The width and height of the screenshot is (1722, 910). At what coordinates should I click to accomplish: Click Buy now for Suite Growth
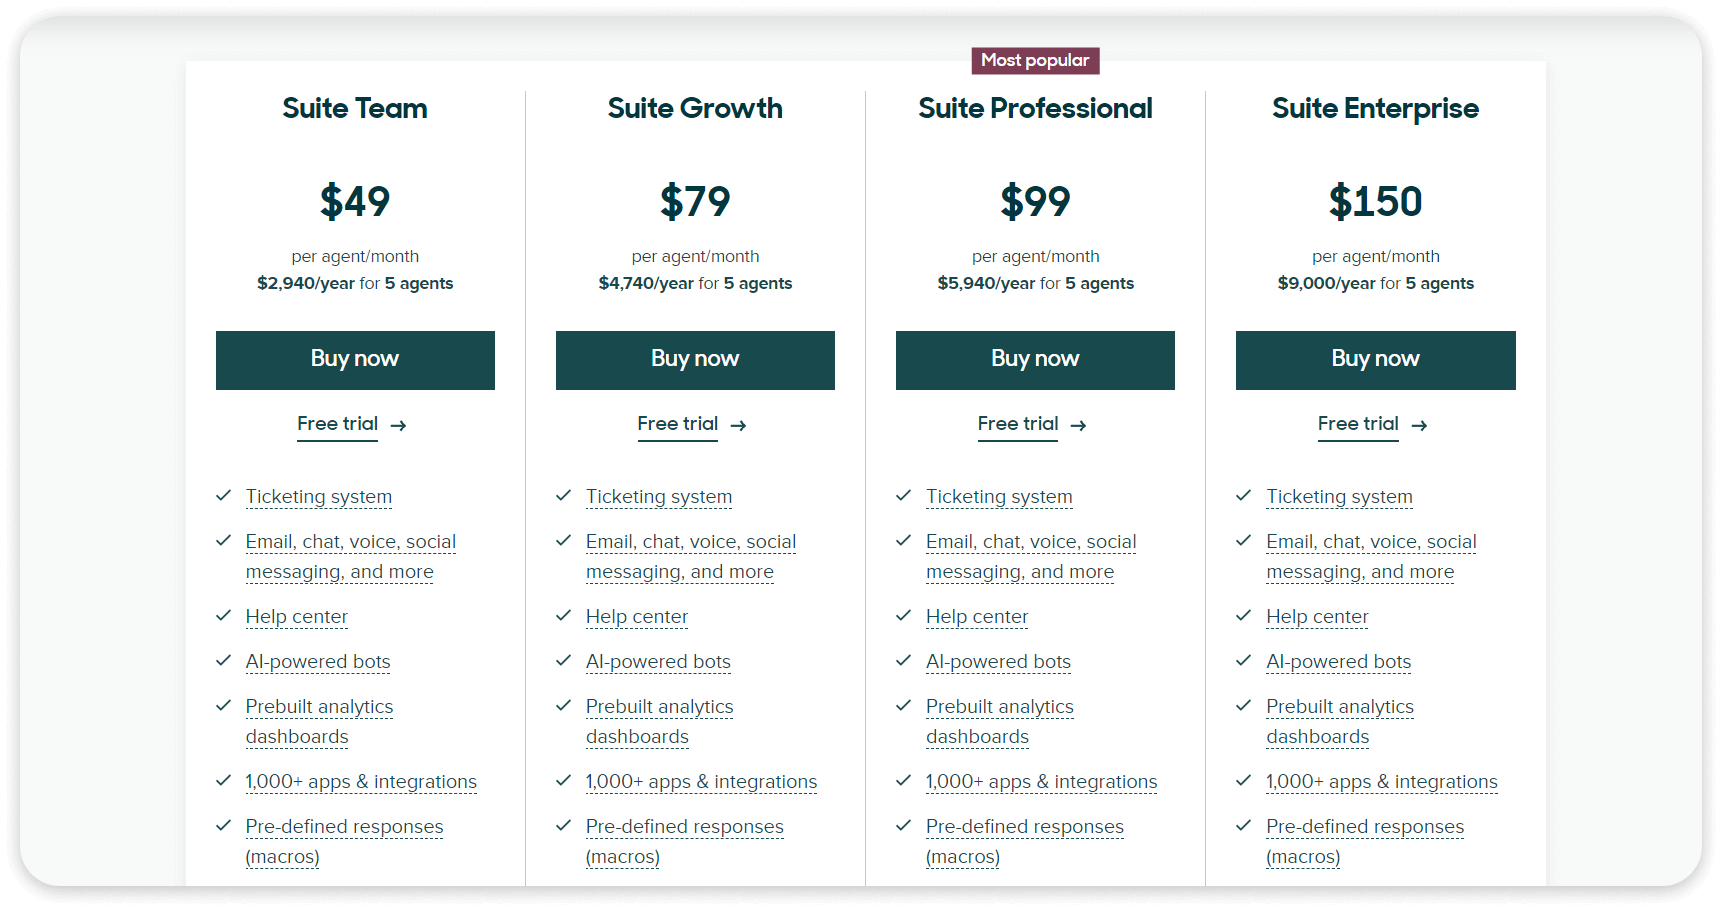[x=695, y=360]
